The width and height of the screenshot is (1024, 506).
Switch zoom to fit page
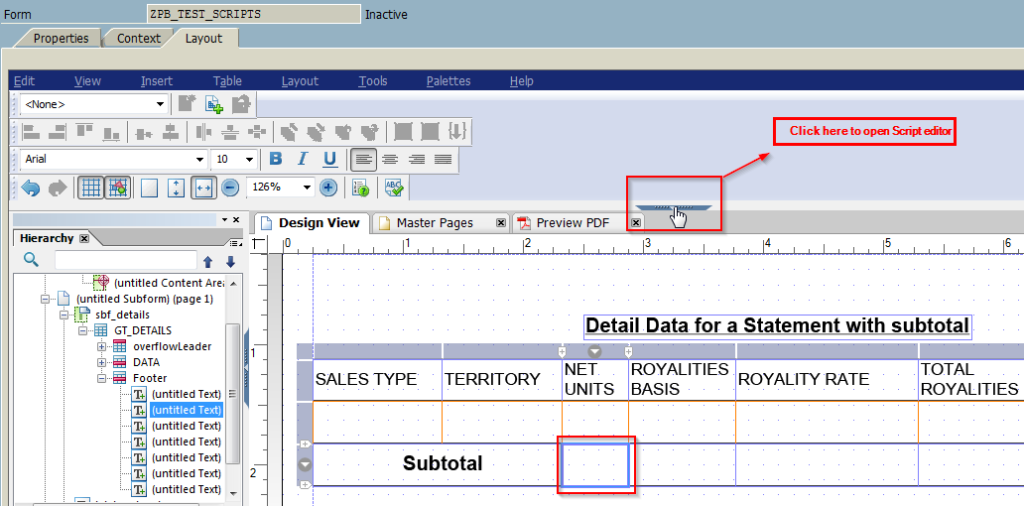[x=176, y=188]
